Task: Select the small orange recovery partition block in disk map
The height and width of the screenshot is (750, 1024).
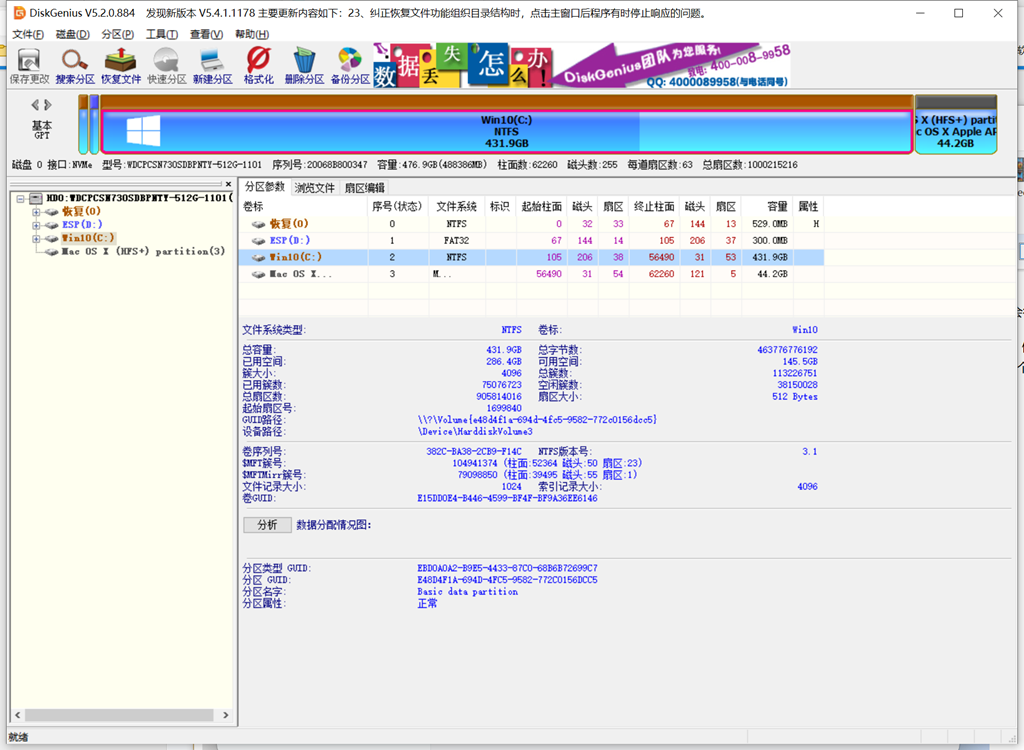Action: pyautogui.click(x=83, y=124)
